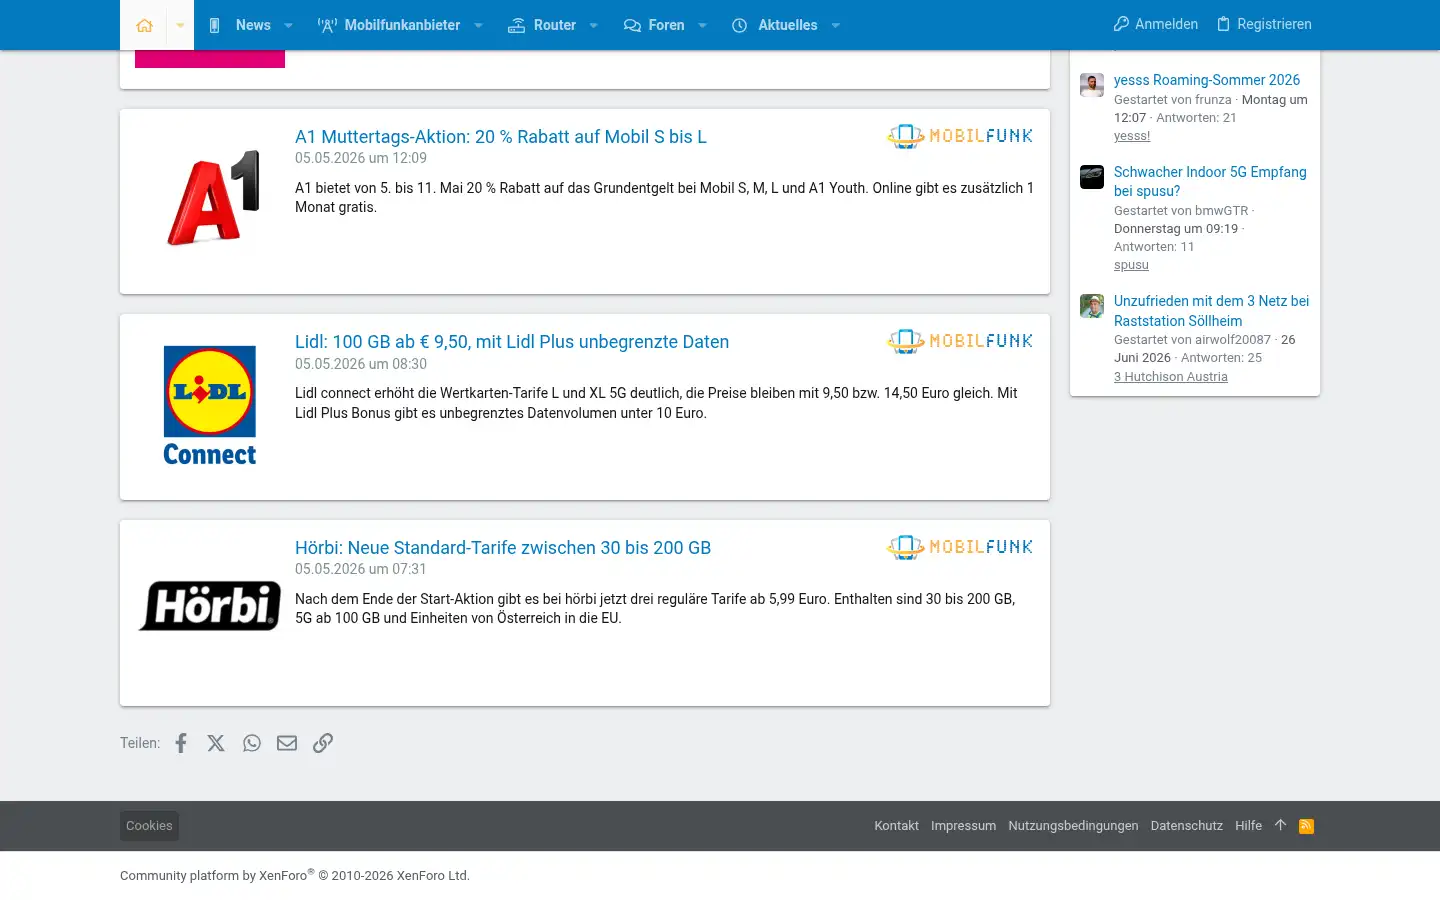Image resolution: width=1440 pixels, height=900 pixels.
Task: Open the RSS feed icon
Action: (1306, 826)
